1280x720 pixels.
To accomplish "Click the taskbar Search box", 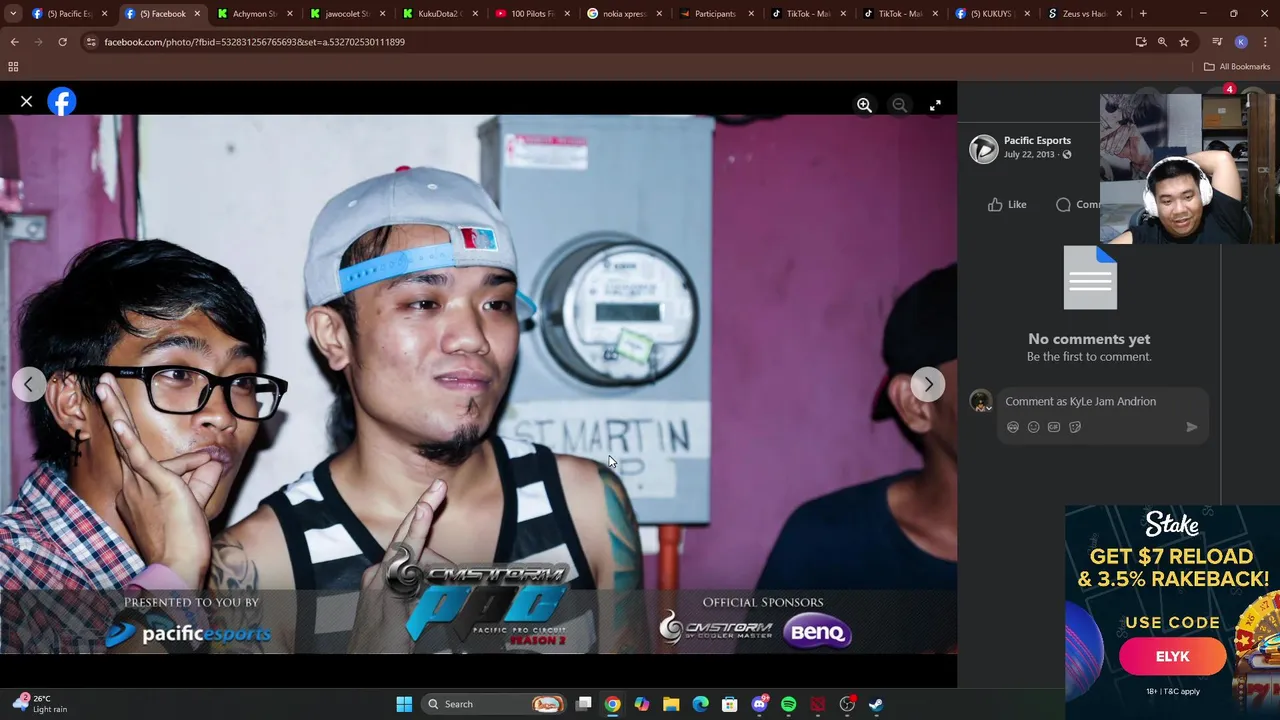I will coord(496,704).
